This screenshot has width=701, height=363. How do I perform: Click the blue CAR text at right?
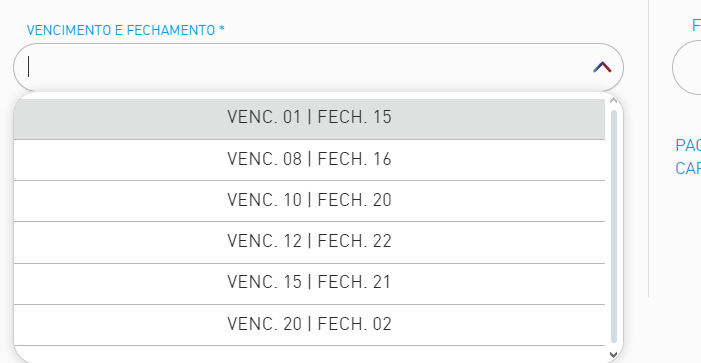[688, 169]
